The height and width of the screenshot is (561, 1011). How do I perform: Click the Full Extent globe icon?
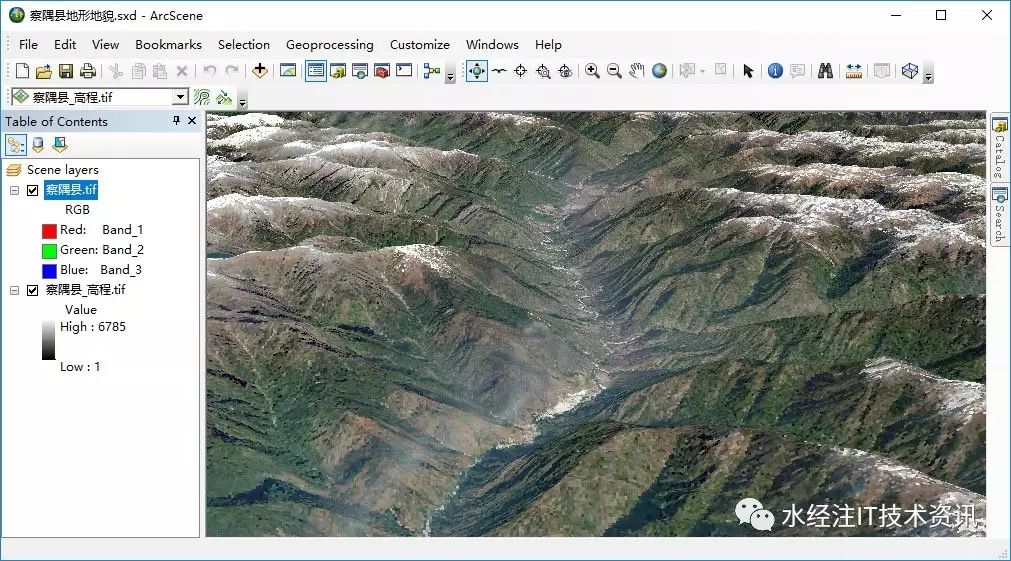pyautogui.click(x=659, y=71)
